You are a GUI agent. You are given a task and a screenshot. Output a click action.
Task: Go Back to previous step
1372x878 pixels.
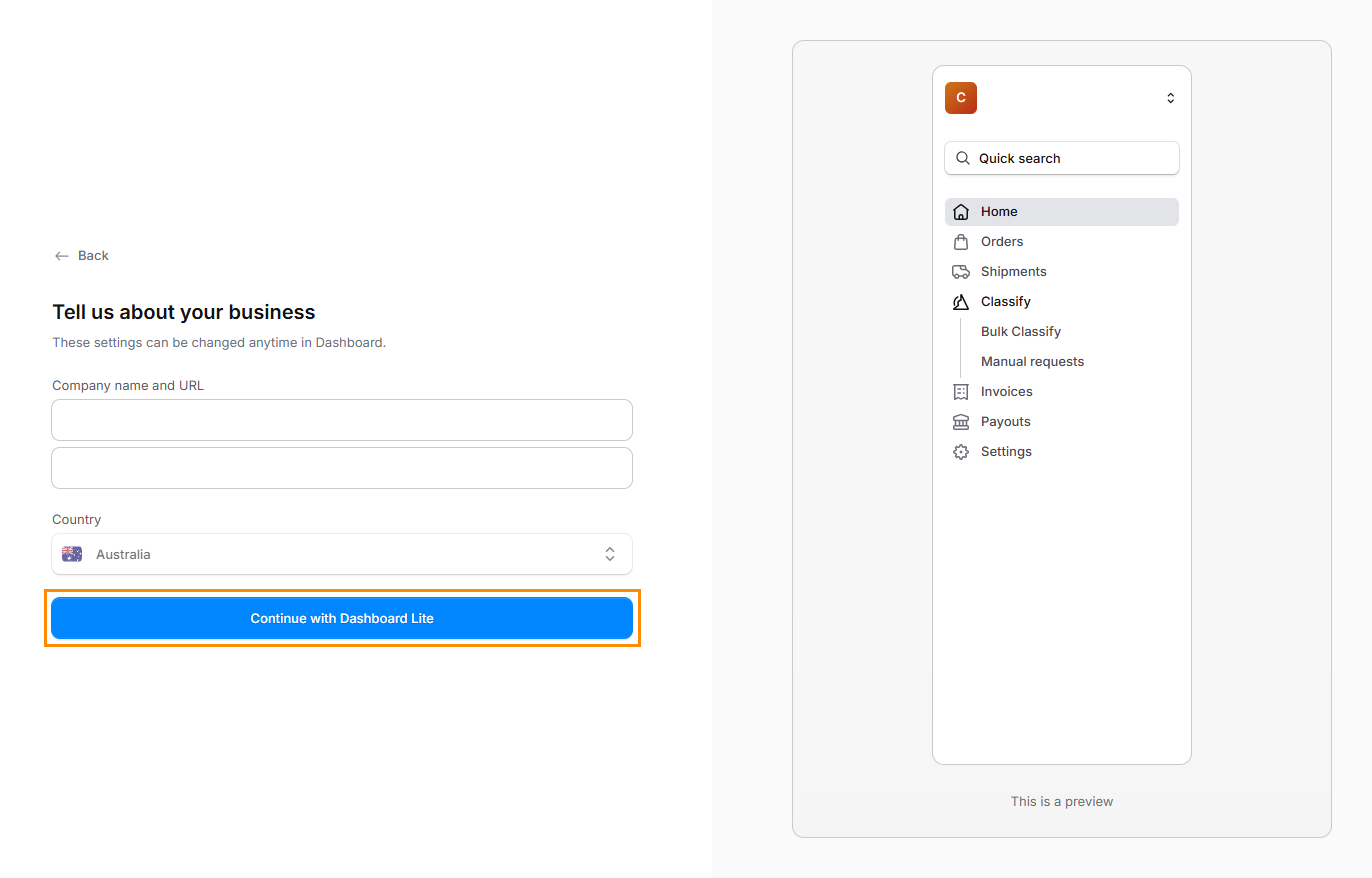[x=82, y=256]
